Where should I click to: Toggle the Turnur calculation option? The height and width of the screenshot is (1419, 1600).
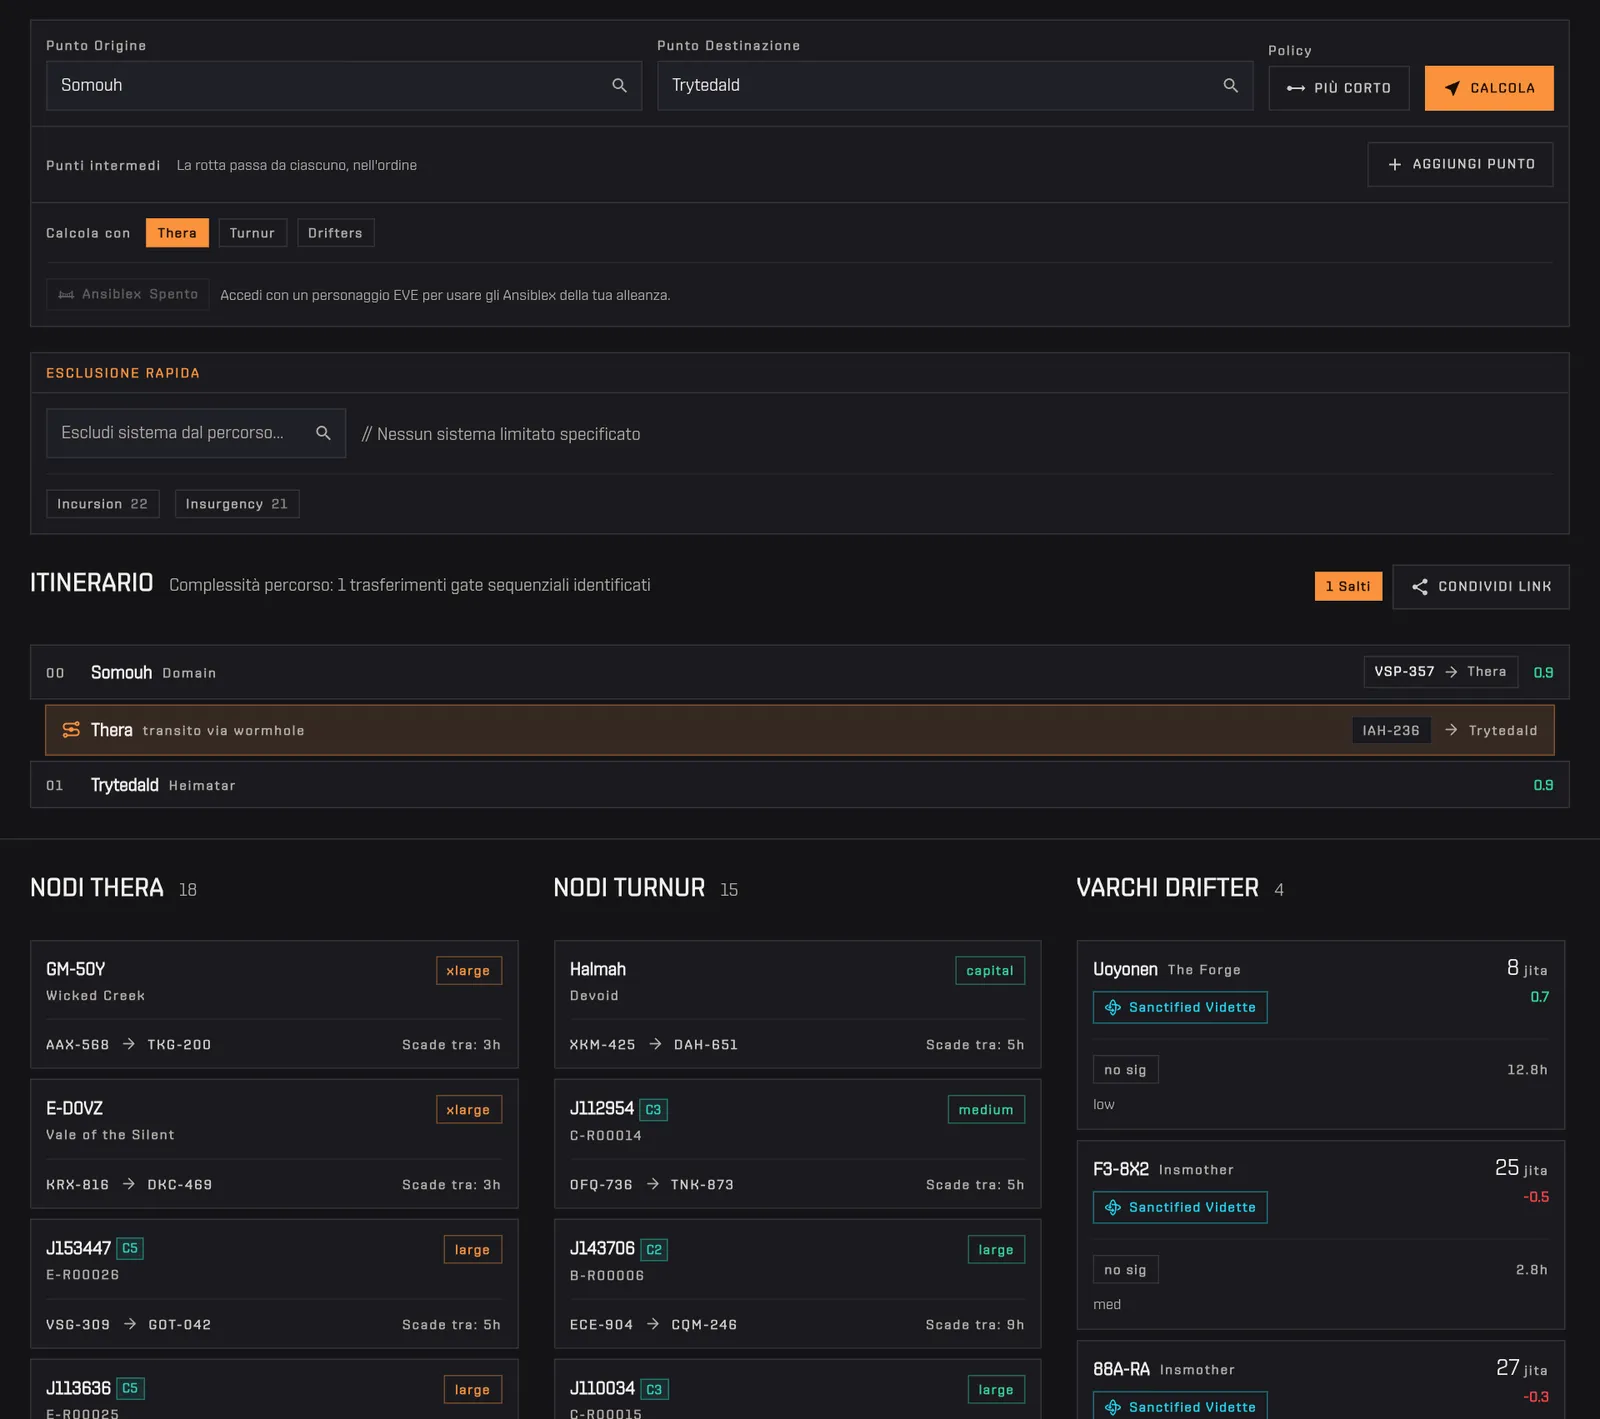pos(252,233)
